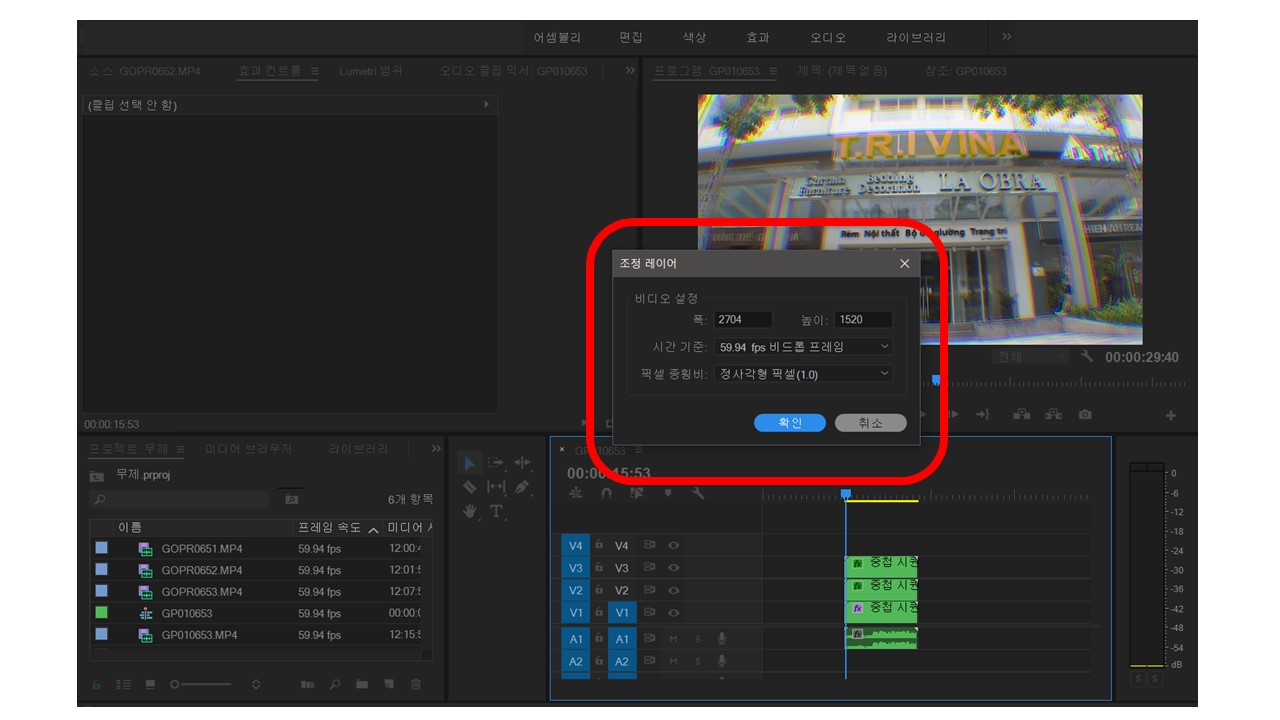The image size is (1280, 720).
Task: Open Project panel hamburger menu
Action: pyautogui.click(x=180, y=450)
